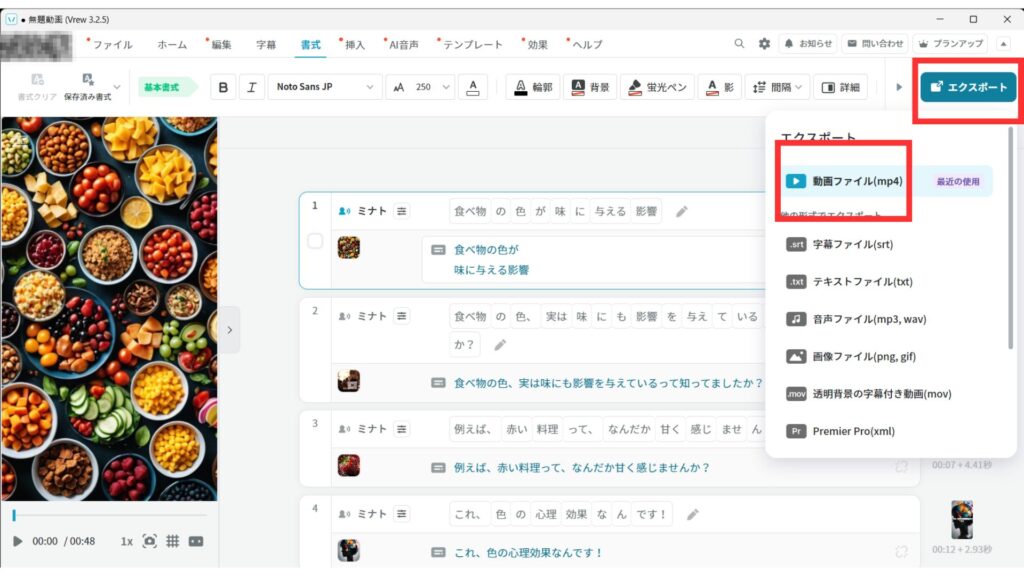Toggle the grid overlay icon below preview
1024x576 pixels.
(x=172, y=541)
